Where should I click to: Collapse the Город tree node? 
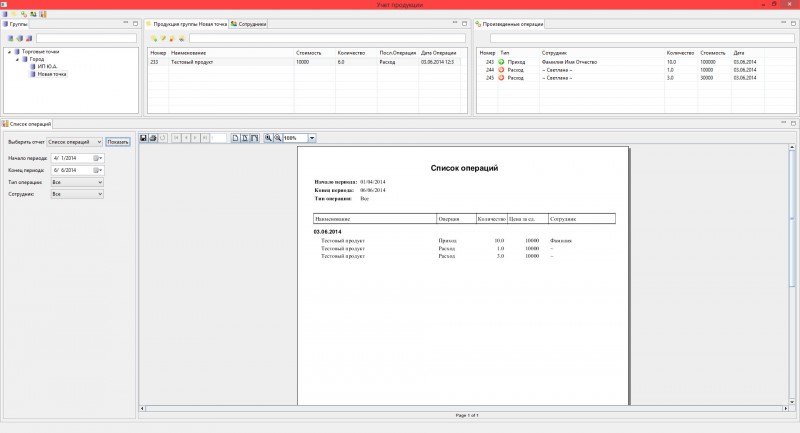coord(17,59)
